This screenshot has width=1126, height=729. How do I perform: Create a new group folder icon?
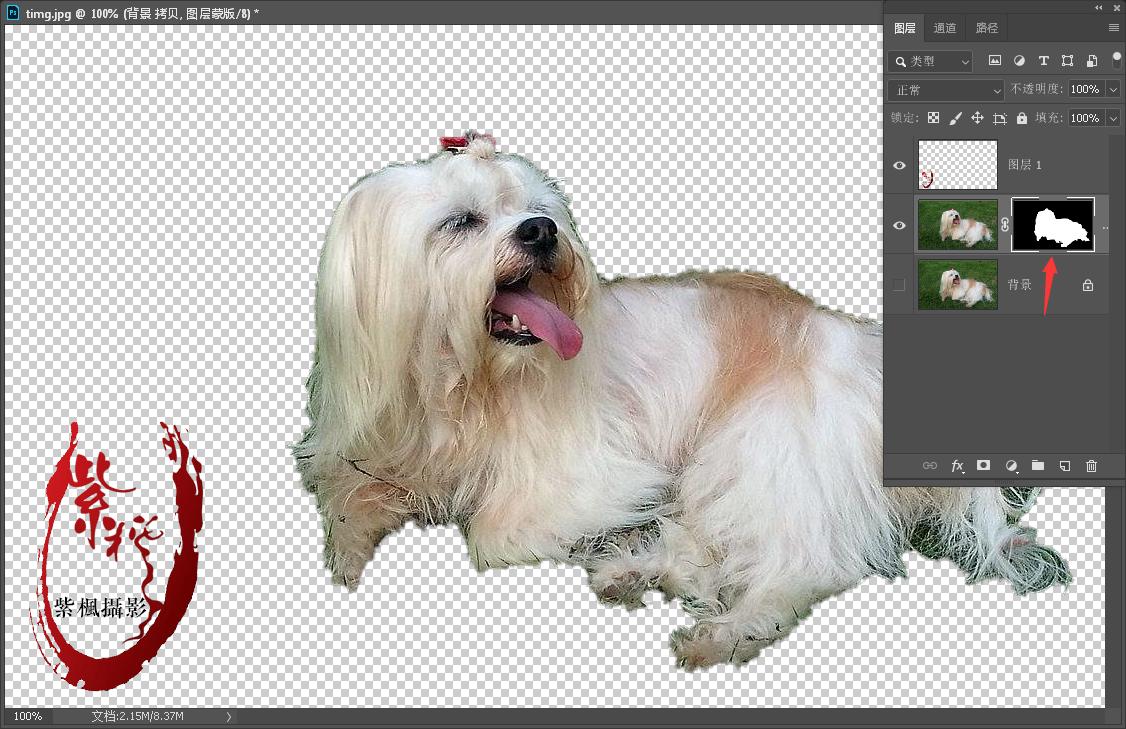tap(1038, 465)
